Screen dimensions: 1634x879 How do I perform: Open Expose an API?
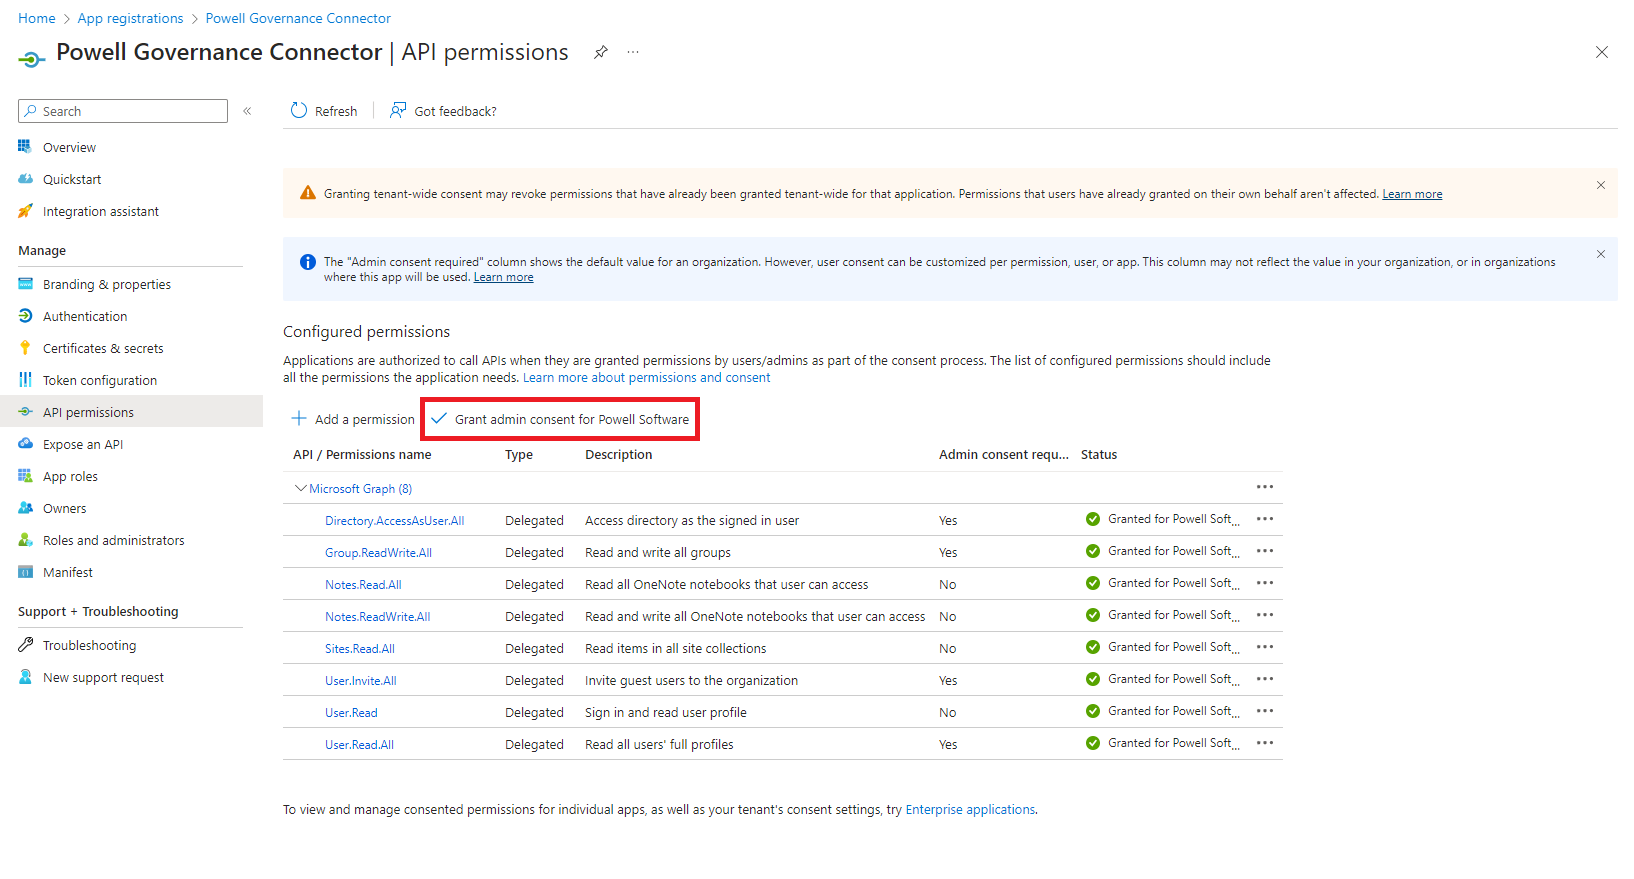83,444
